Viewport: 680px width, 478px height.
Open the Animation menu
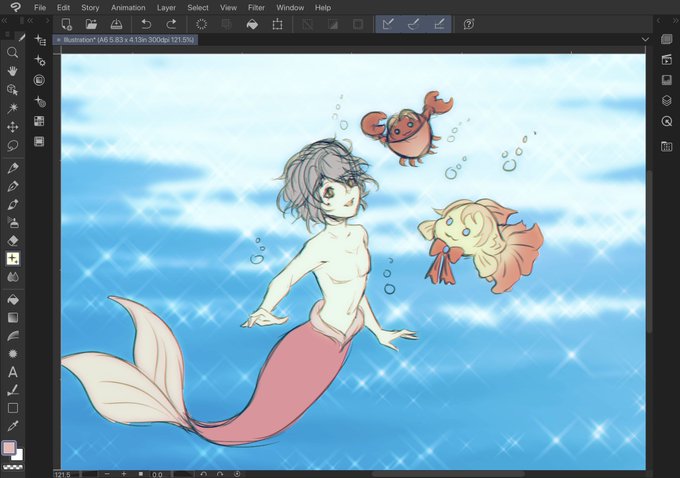[x=128, y=7]
